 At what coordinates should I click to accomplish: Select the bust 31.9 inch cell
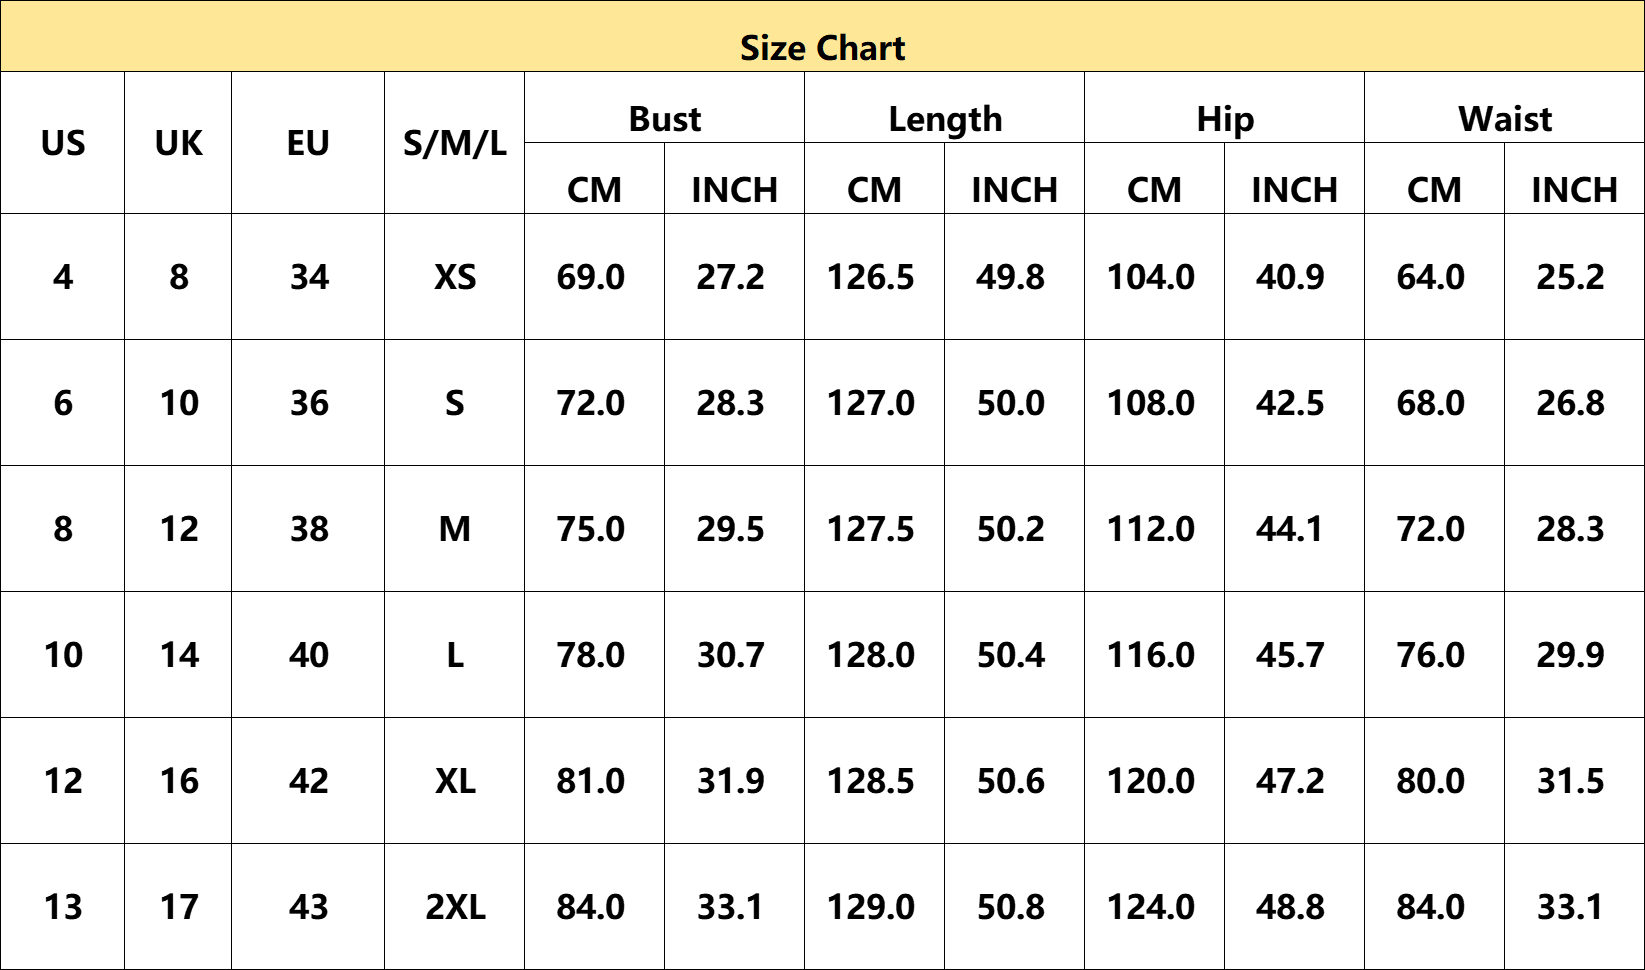[x=734, y=781]
